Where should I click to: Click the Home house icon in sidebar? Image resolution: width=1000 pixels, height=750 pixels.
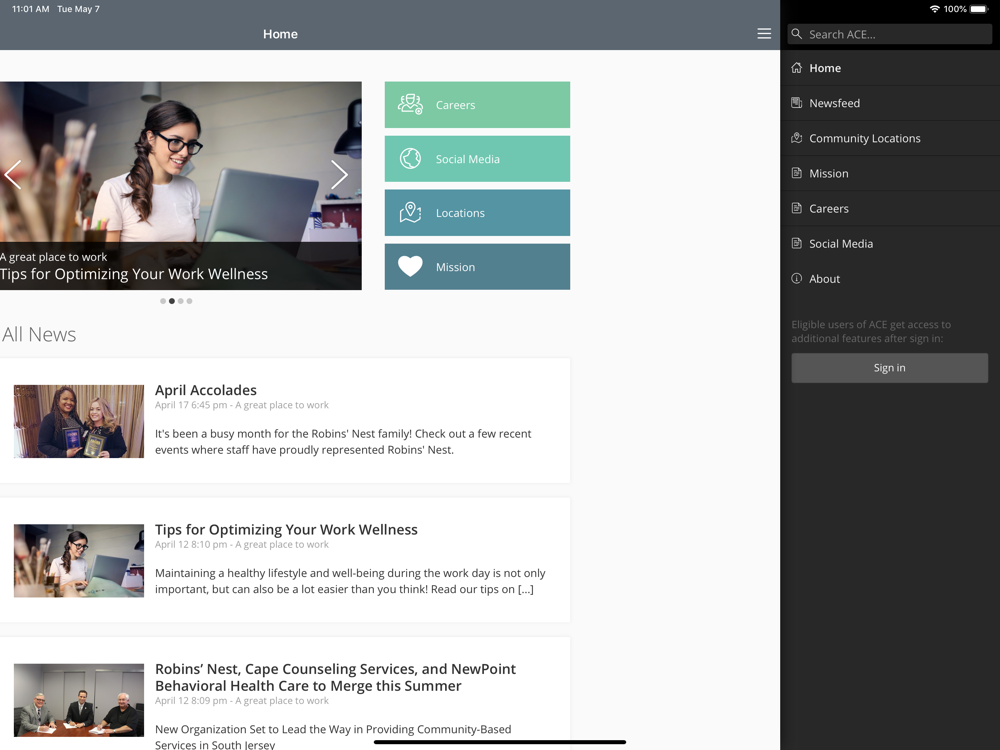coord(797,68)
